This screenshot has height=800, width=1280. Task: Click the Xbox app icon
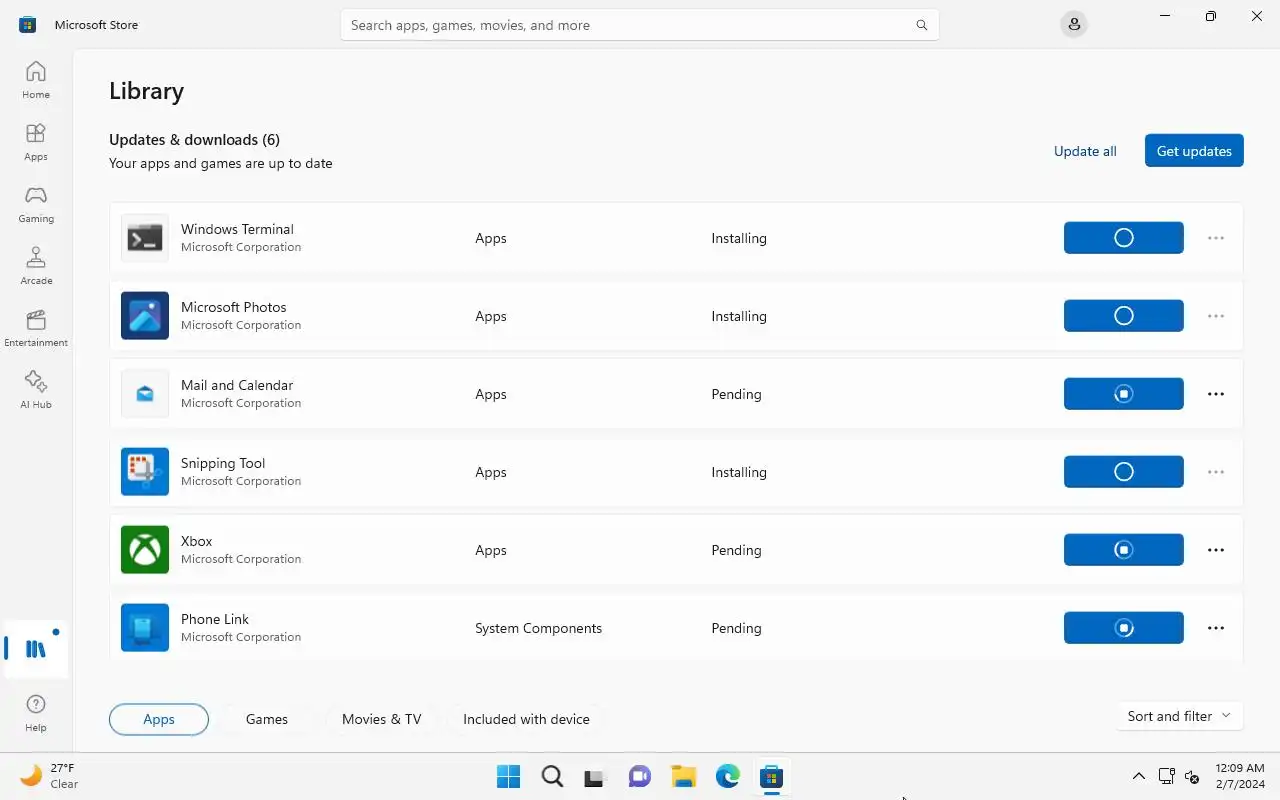click(145, 550)
